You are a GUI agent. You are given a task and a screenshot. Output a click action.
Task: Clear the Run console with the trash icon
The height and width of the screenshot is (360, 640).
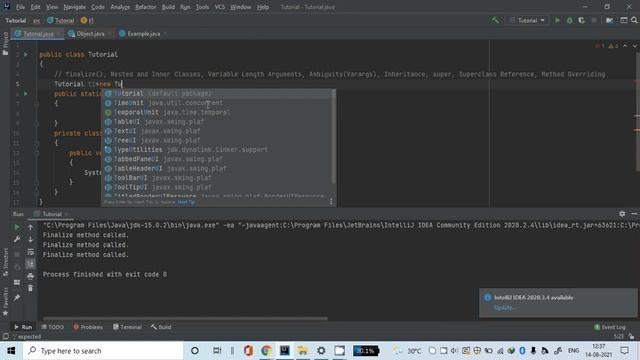click(31, 289)
